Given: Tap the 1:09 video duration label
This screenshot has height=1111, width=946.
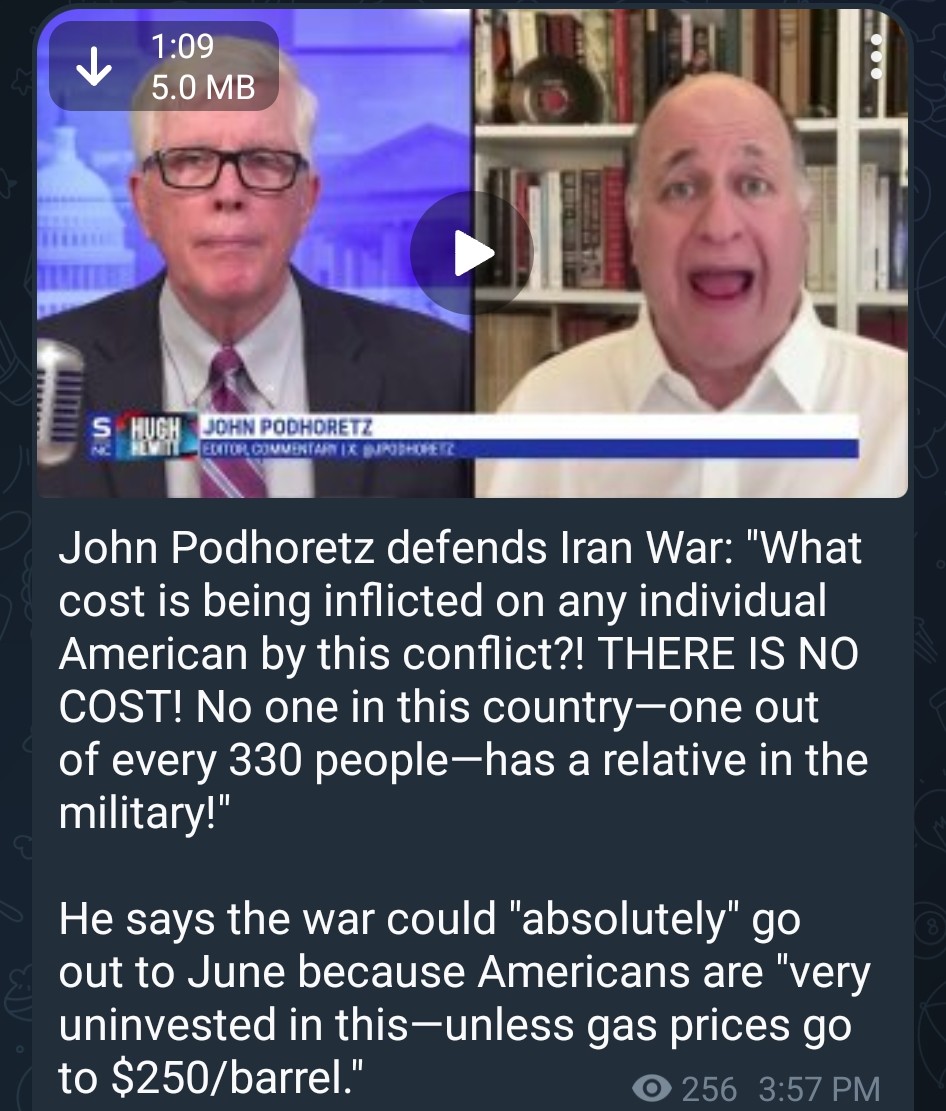Looking at the screenshot, I should tap(182, 47).
